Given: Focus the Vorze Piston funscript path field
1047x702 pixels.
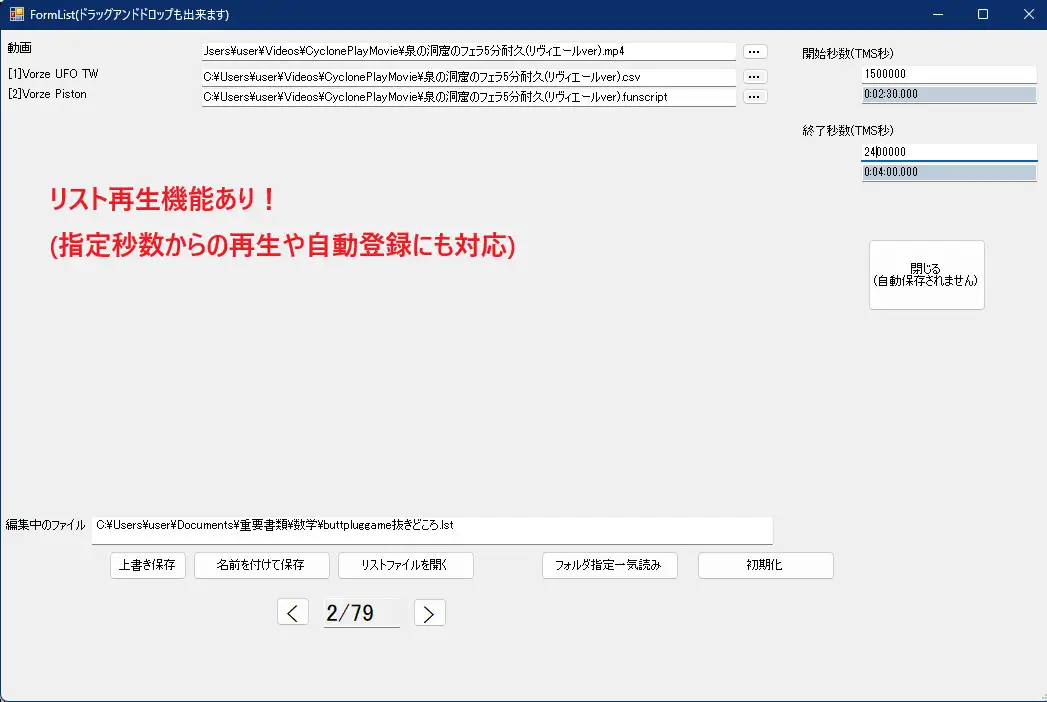Looking at the screenshot, I should coord(469,97).
